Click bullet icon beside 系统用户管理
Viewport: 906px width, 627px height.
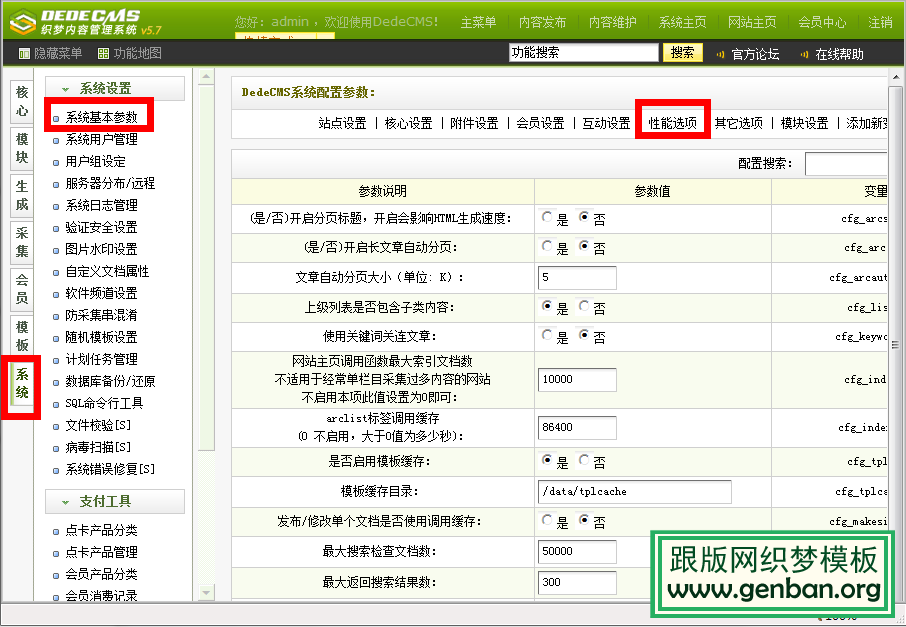56,140
